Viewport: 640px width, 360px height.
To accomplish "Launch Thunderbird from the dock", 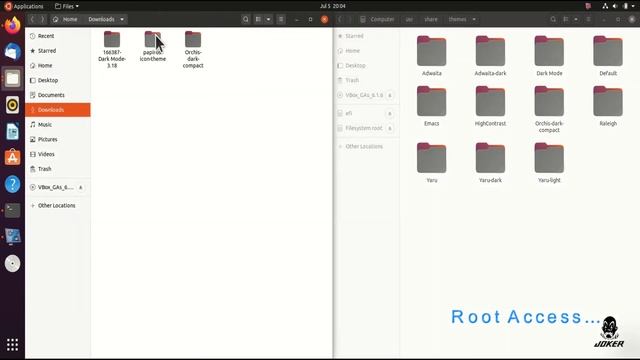I will (12, 52).
